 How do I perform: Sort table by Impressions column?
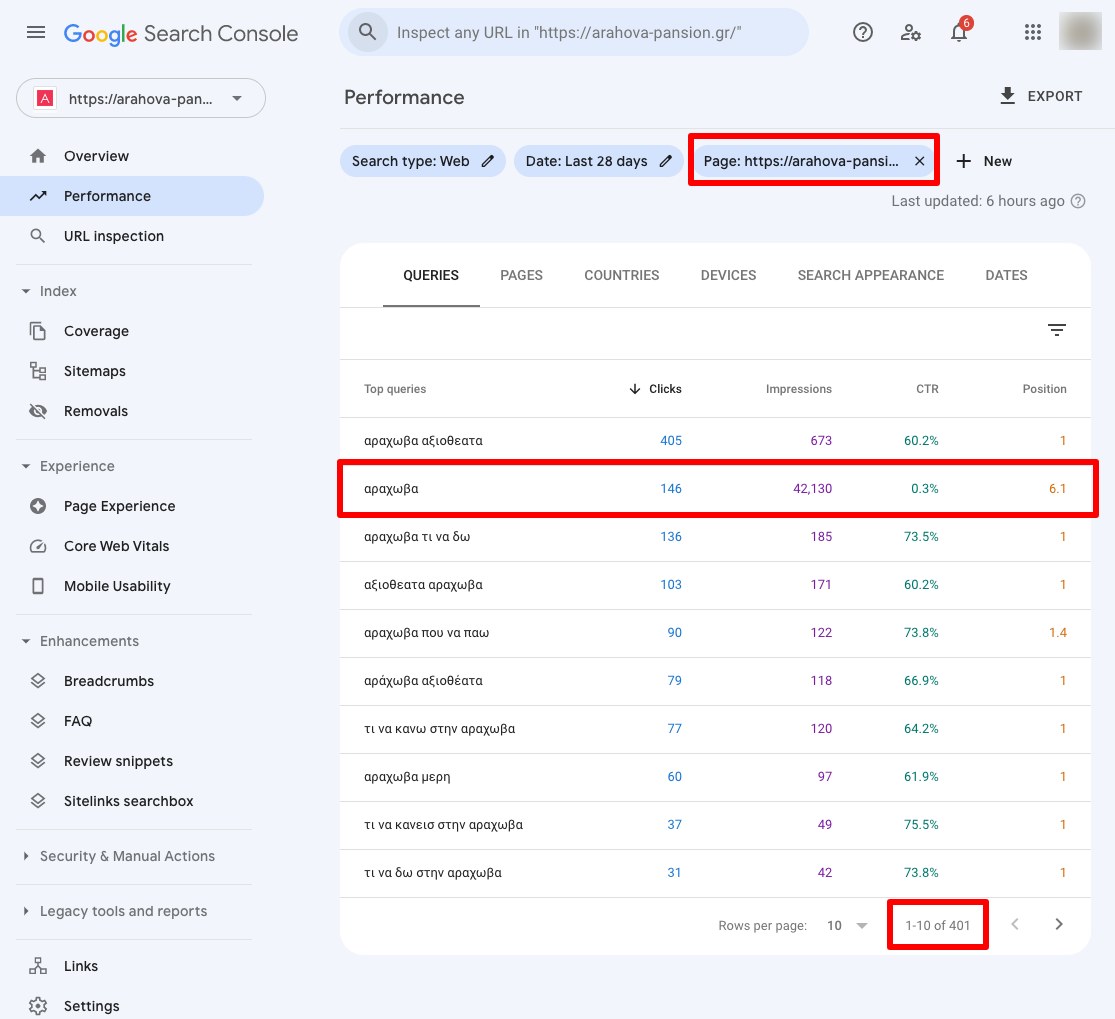tap(799, 389)
